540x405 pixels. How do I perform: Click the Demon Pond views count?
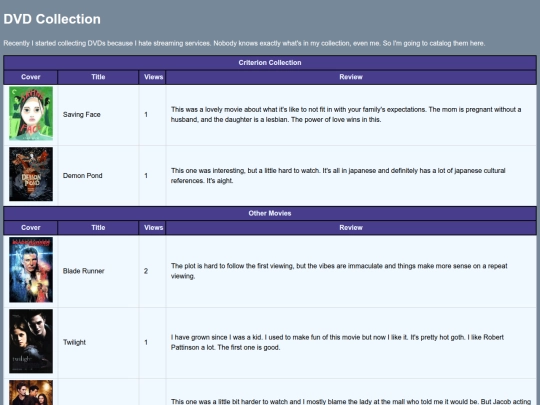[146, 176]
